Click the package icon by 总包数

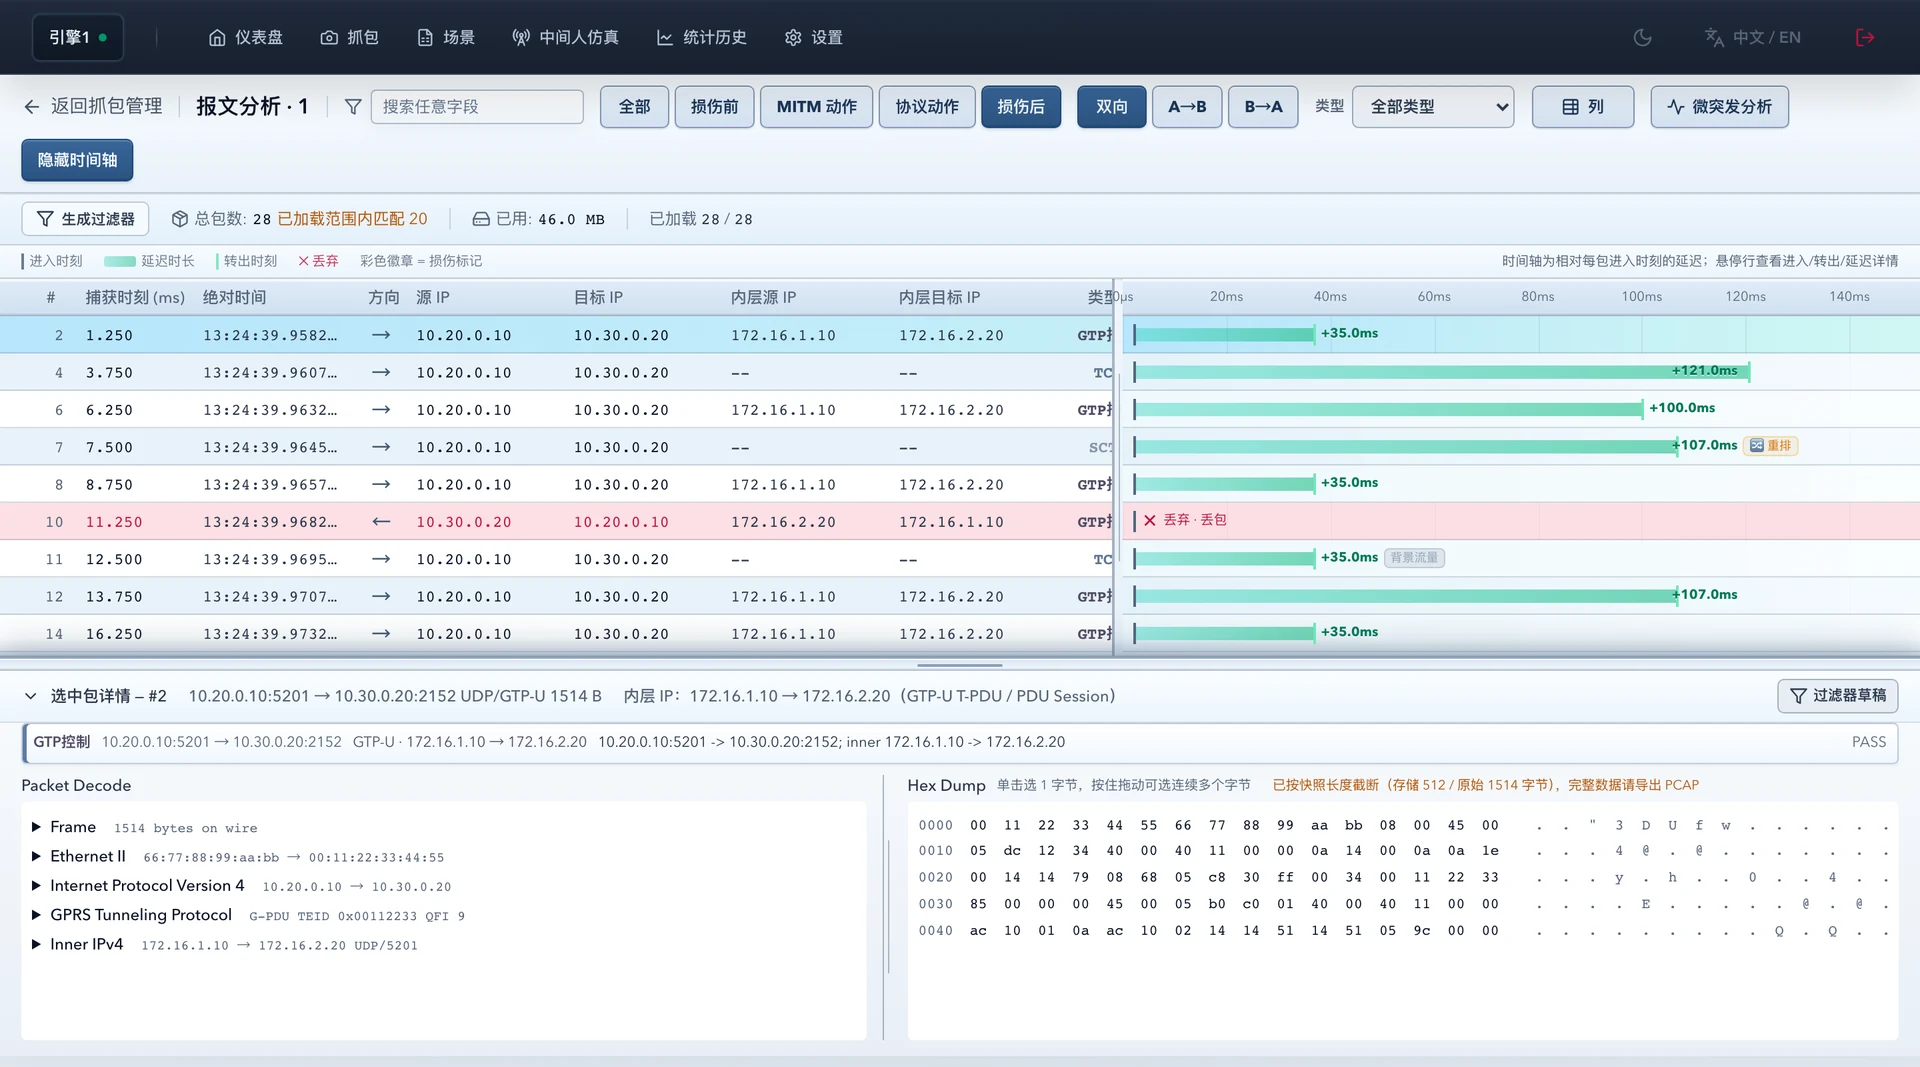180,218
